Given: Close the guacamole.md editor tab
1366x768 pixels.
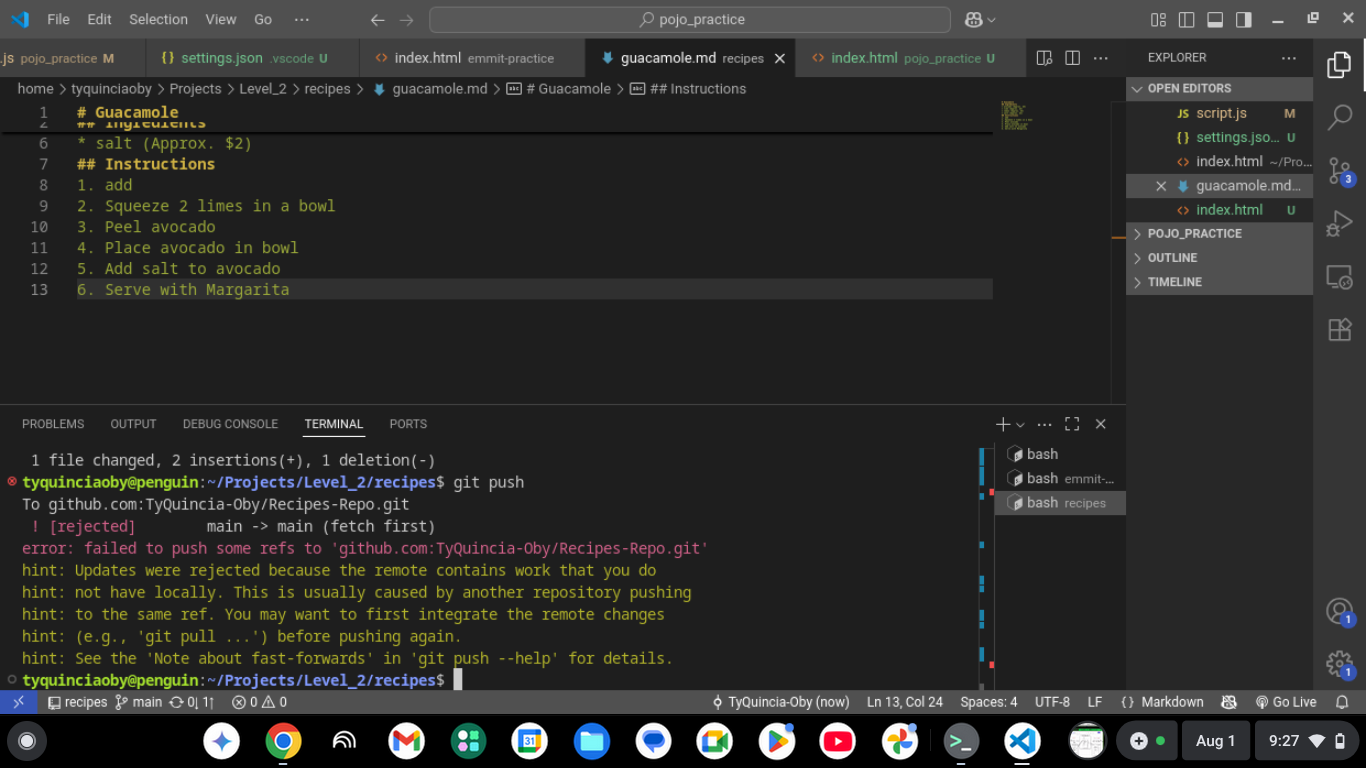Looking at the screenshot, I should (781, 58).
